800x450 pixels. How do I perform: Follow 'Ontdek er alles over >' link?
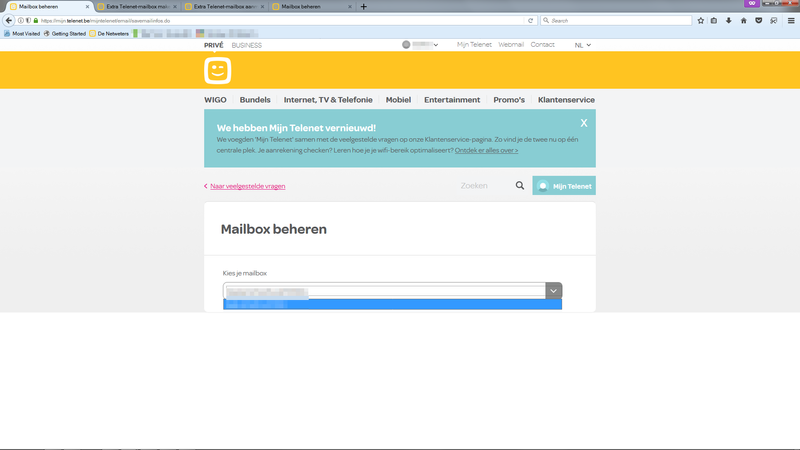(x=486, y=151)
